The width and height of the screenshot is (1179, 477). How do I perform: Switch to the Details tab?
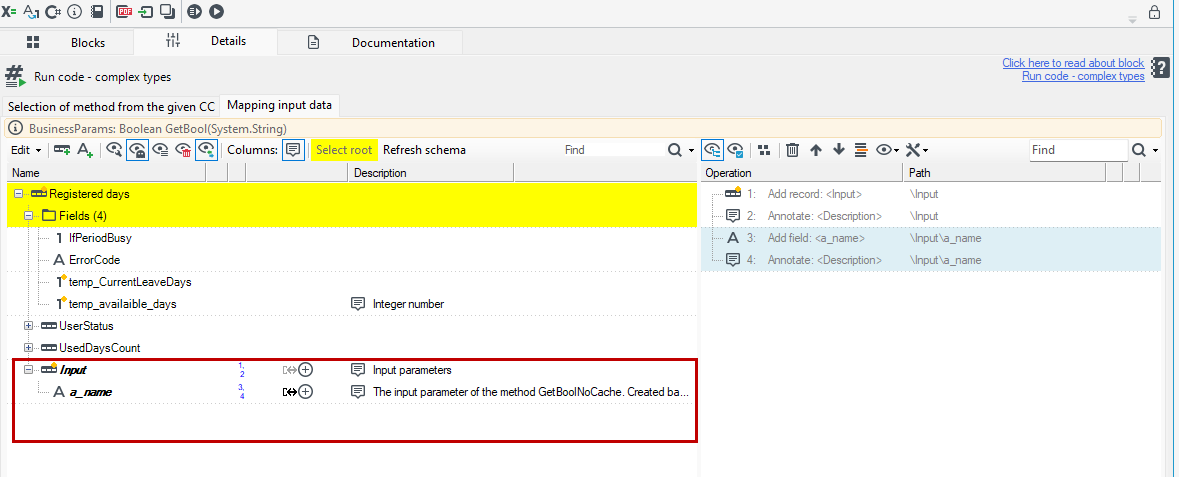click(x=206, y=41)
